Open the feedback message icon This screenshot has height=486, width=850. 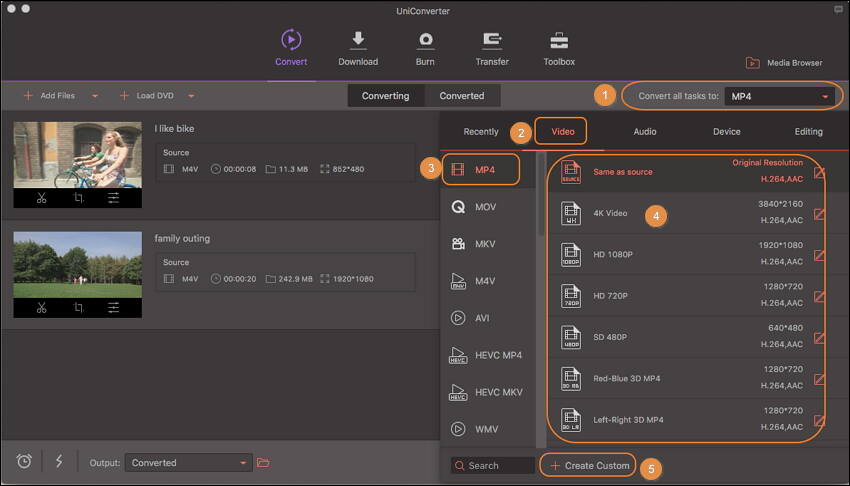[x=838, y=10]
